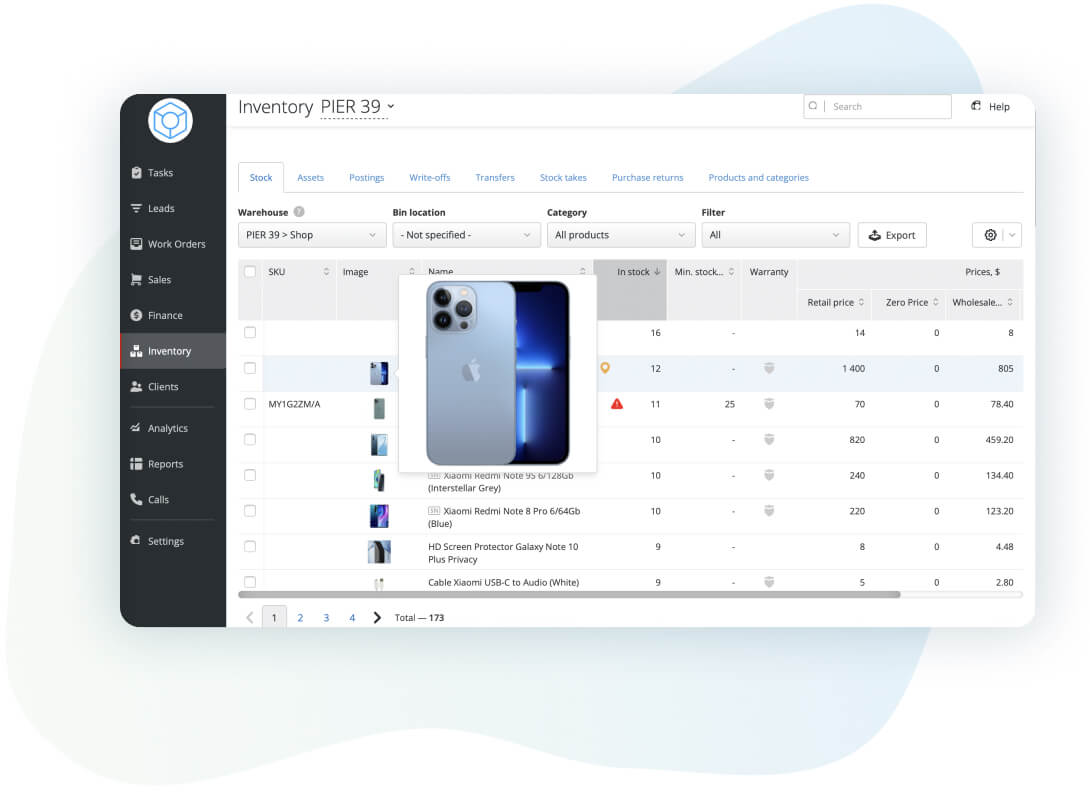Image resolution: width=1090 pixels, height=800 pixels.
Task: Open Help in the top right corner
Action: [990, 106]
